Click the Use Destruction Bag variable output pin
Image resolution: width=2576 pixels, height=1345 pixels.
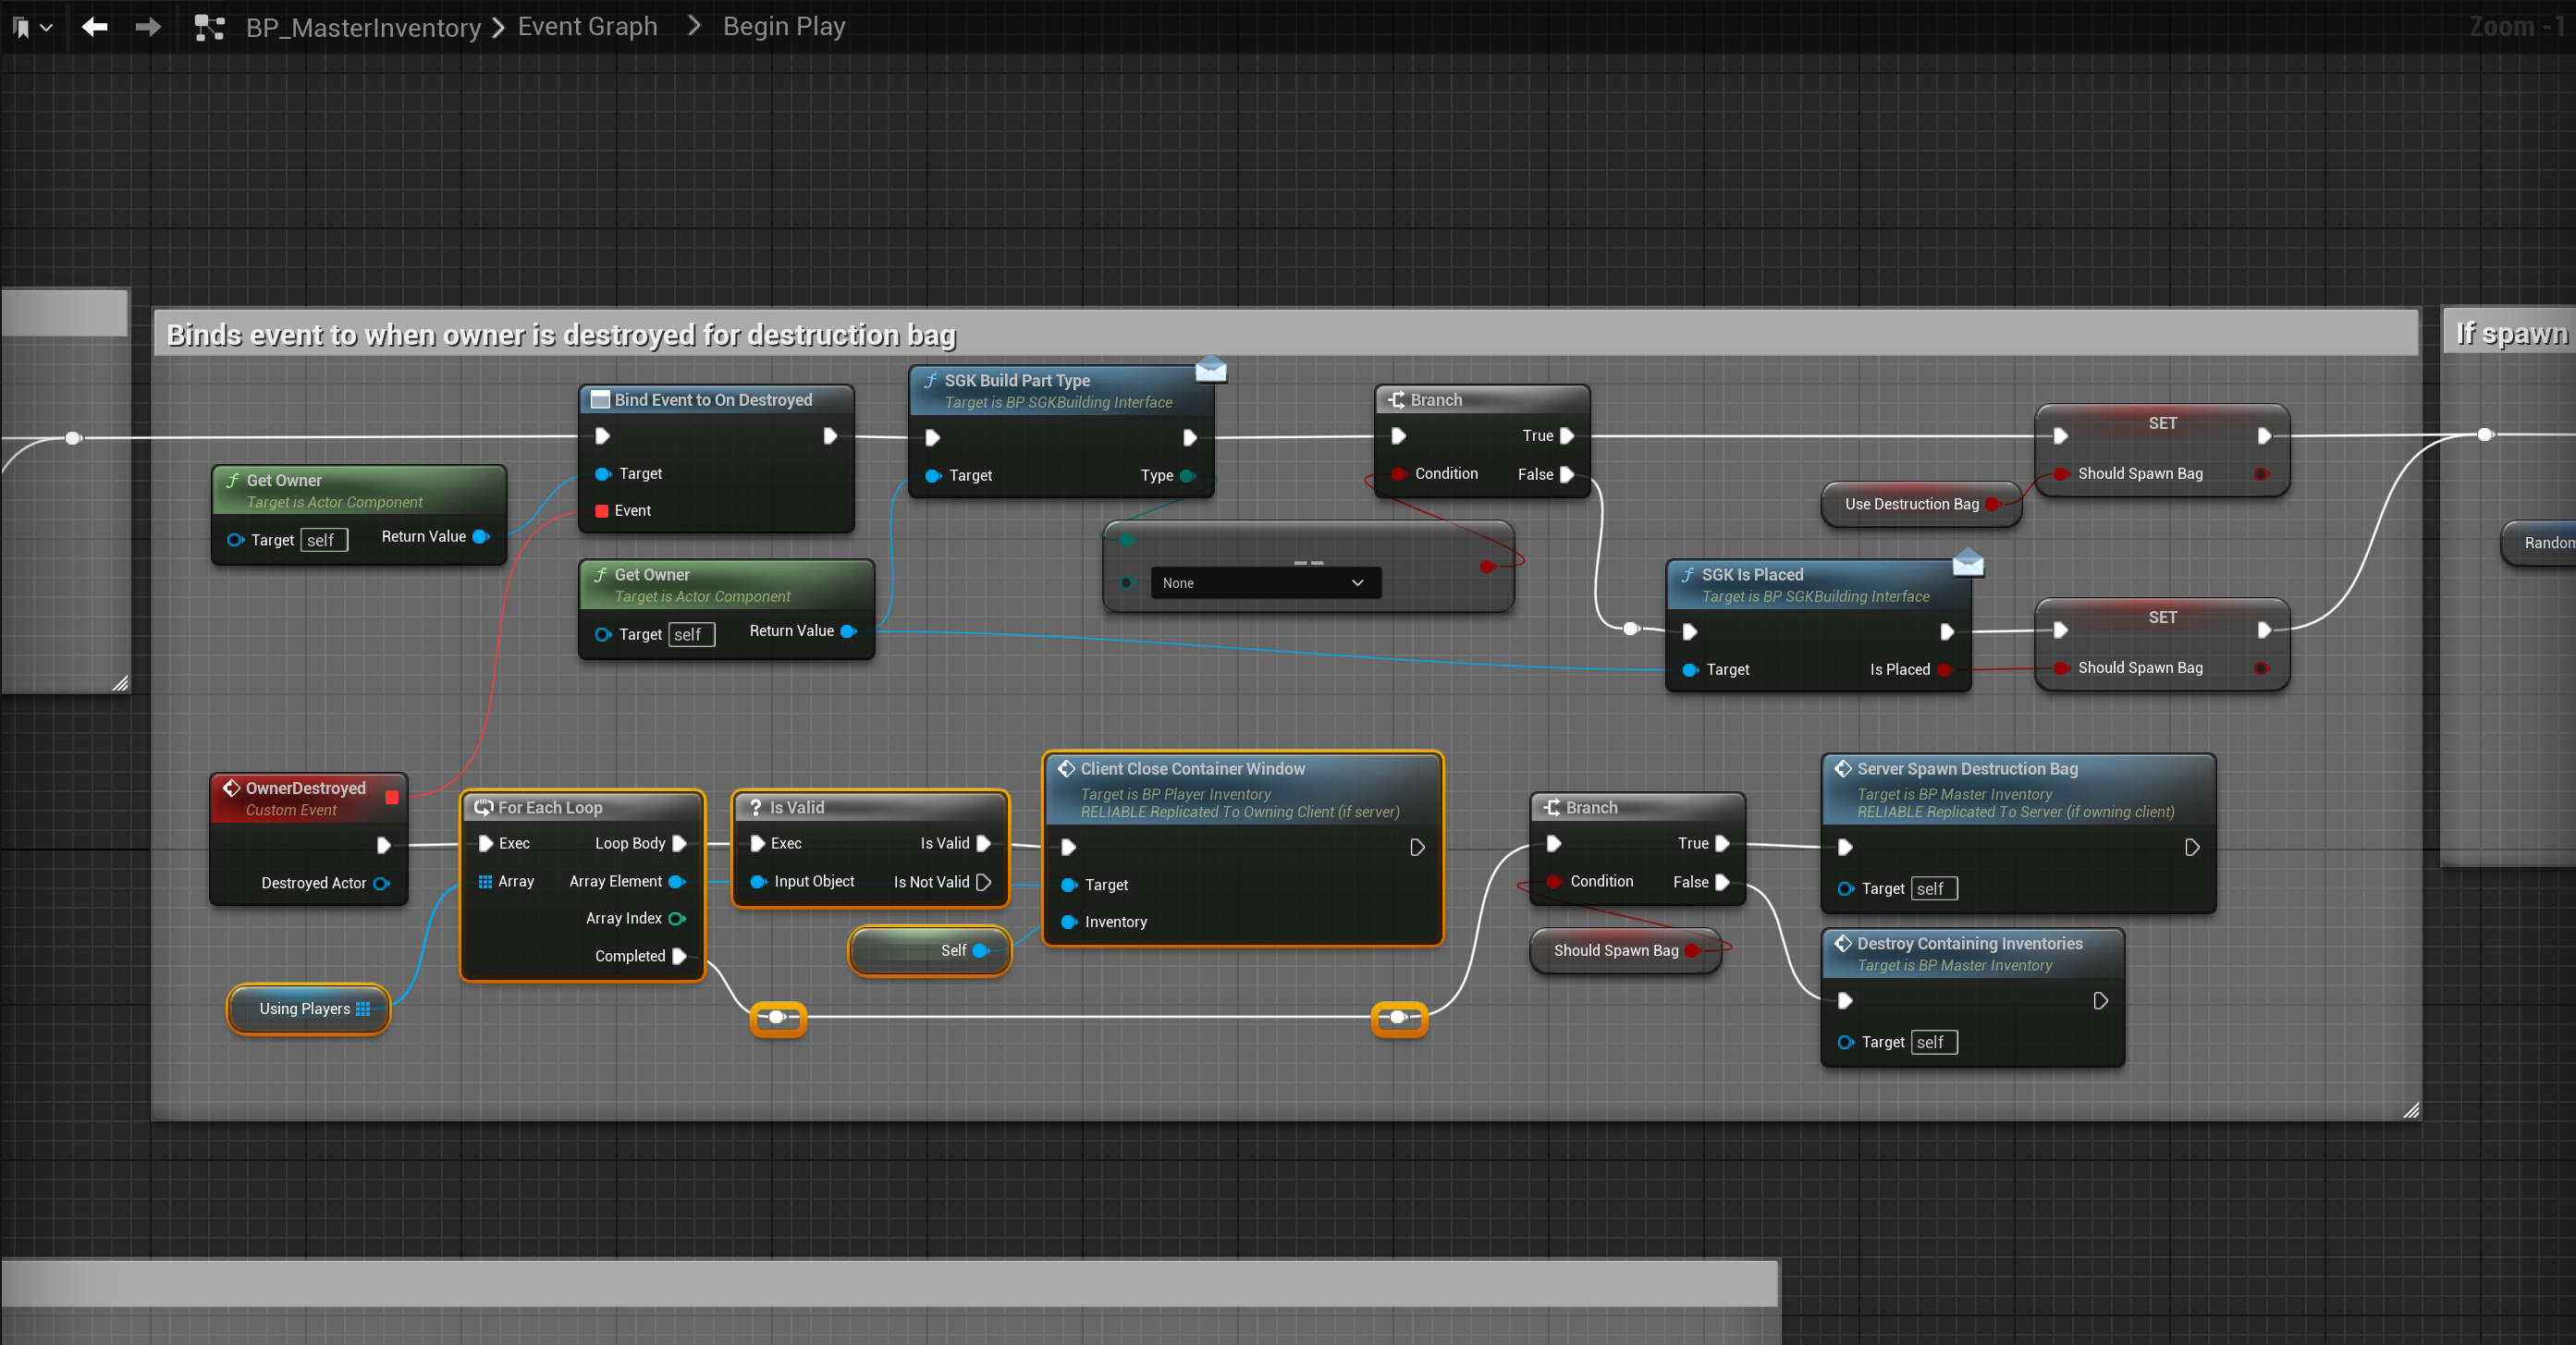(1992, 504)
